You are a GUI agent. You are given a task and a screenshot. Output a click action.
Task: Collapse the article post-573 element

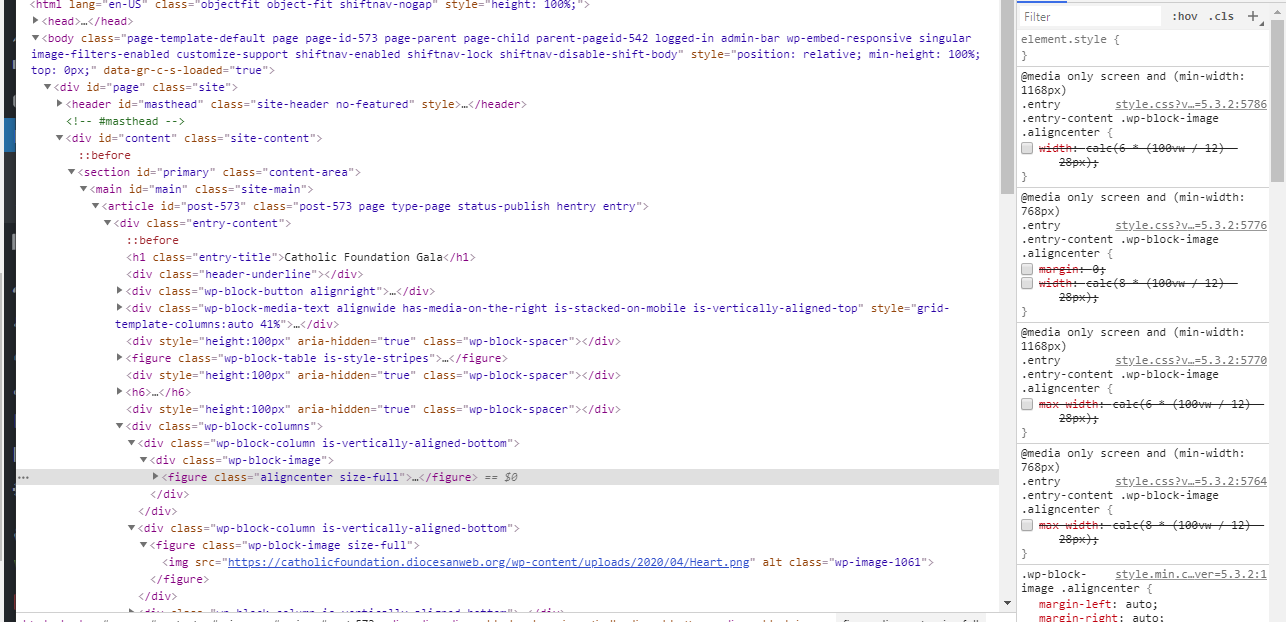[96, 207]
